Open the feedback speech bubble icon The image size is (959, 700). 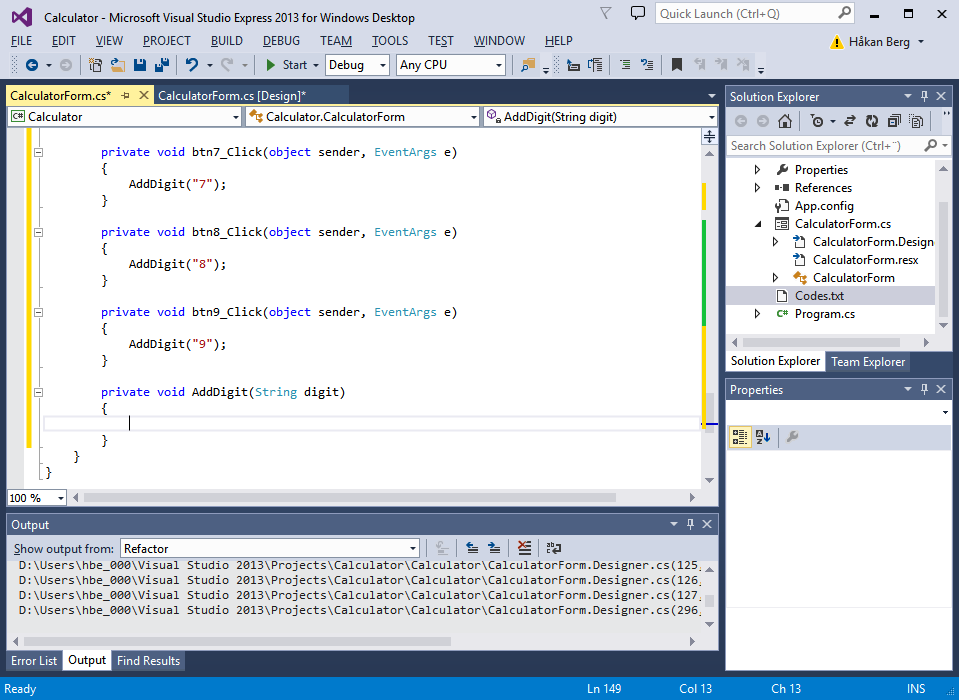point(638,13)
